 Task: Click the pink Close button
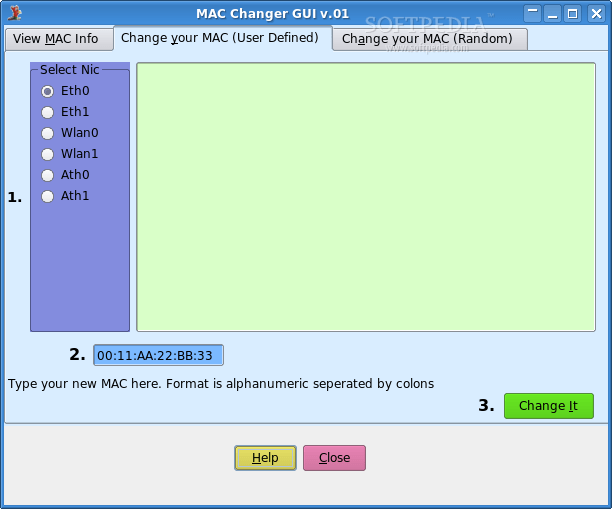pyautogui.click(x=334, y=458)
